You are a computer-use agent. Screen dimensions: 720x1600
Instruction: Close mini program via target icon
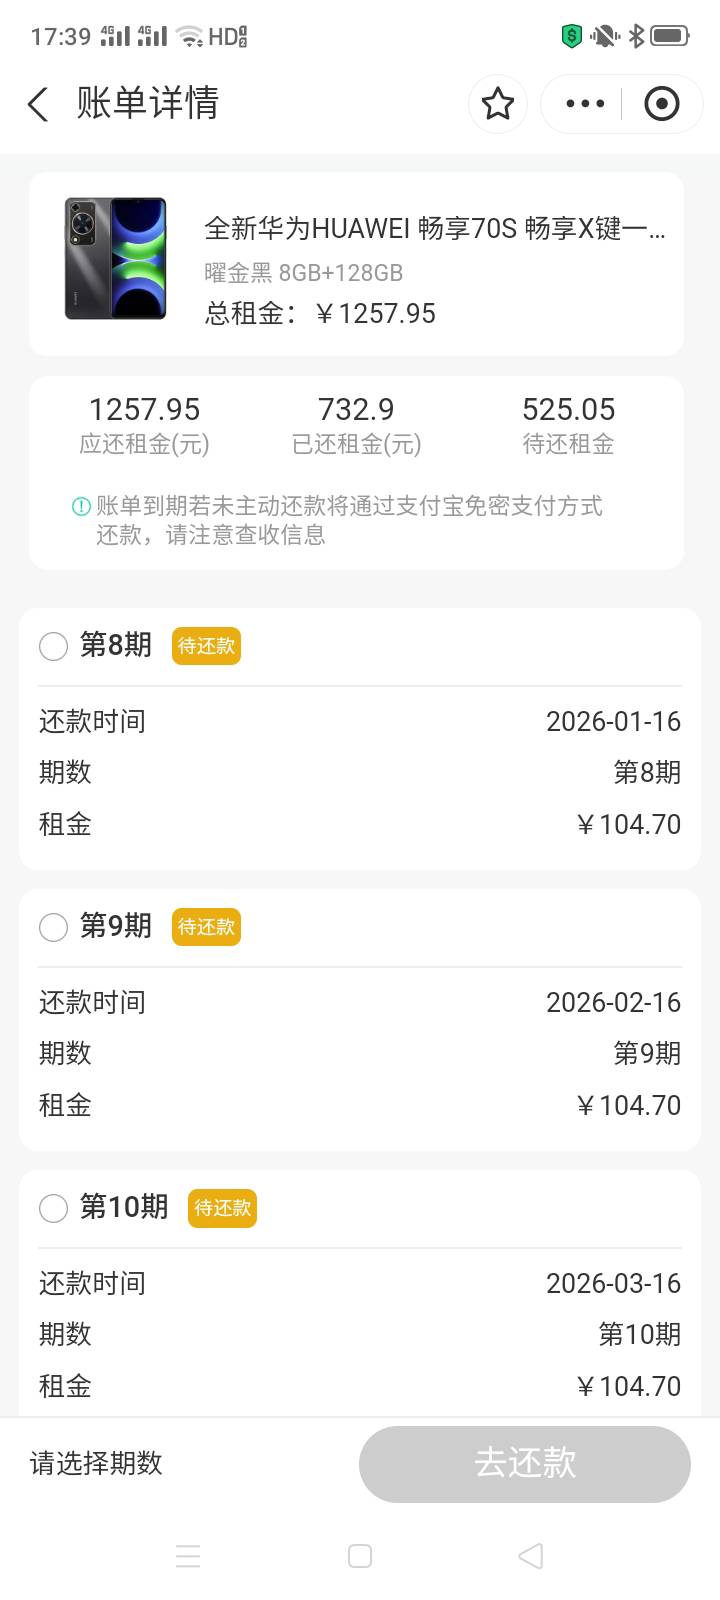click(661, 104)
